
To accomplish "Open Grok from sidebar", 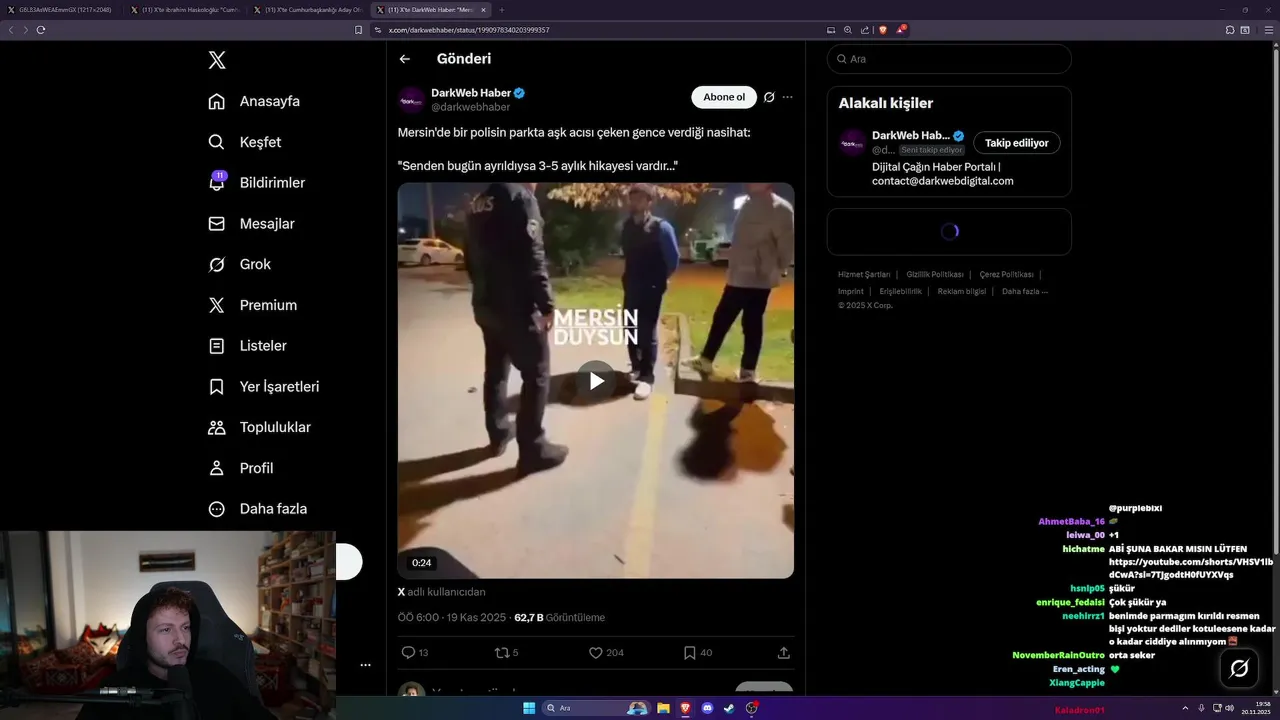I will coord(239,264).
